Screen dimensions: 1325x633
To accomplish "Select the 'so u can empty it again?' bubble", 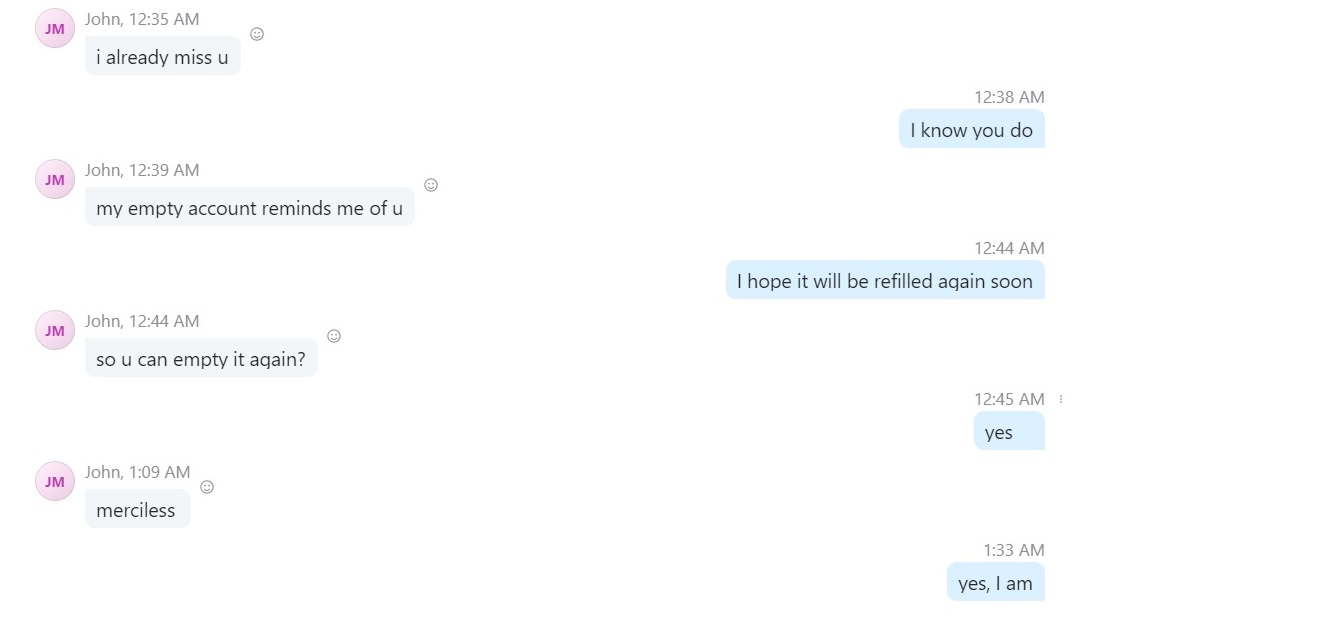I will 201,359.
